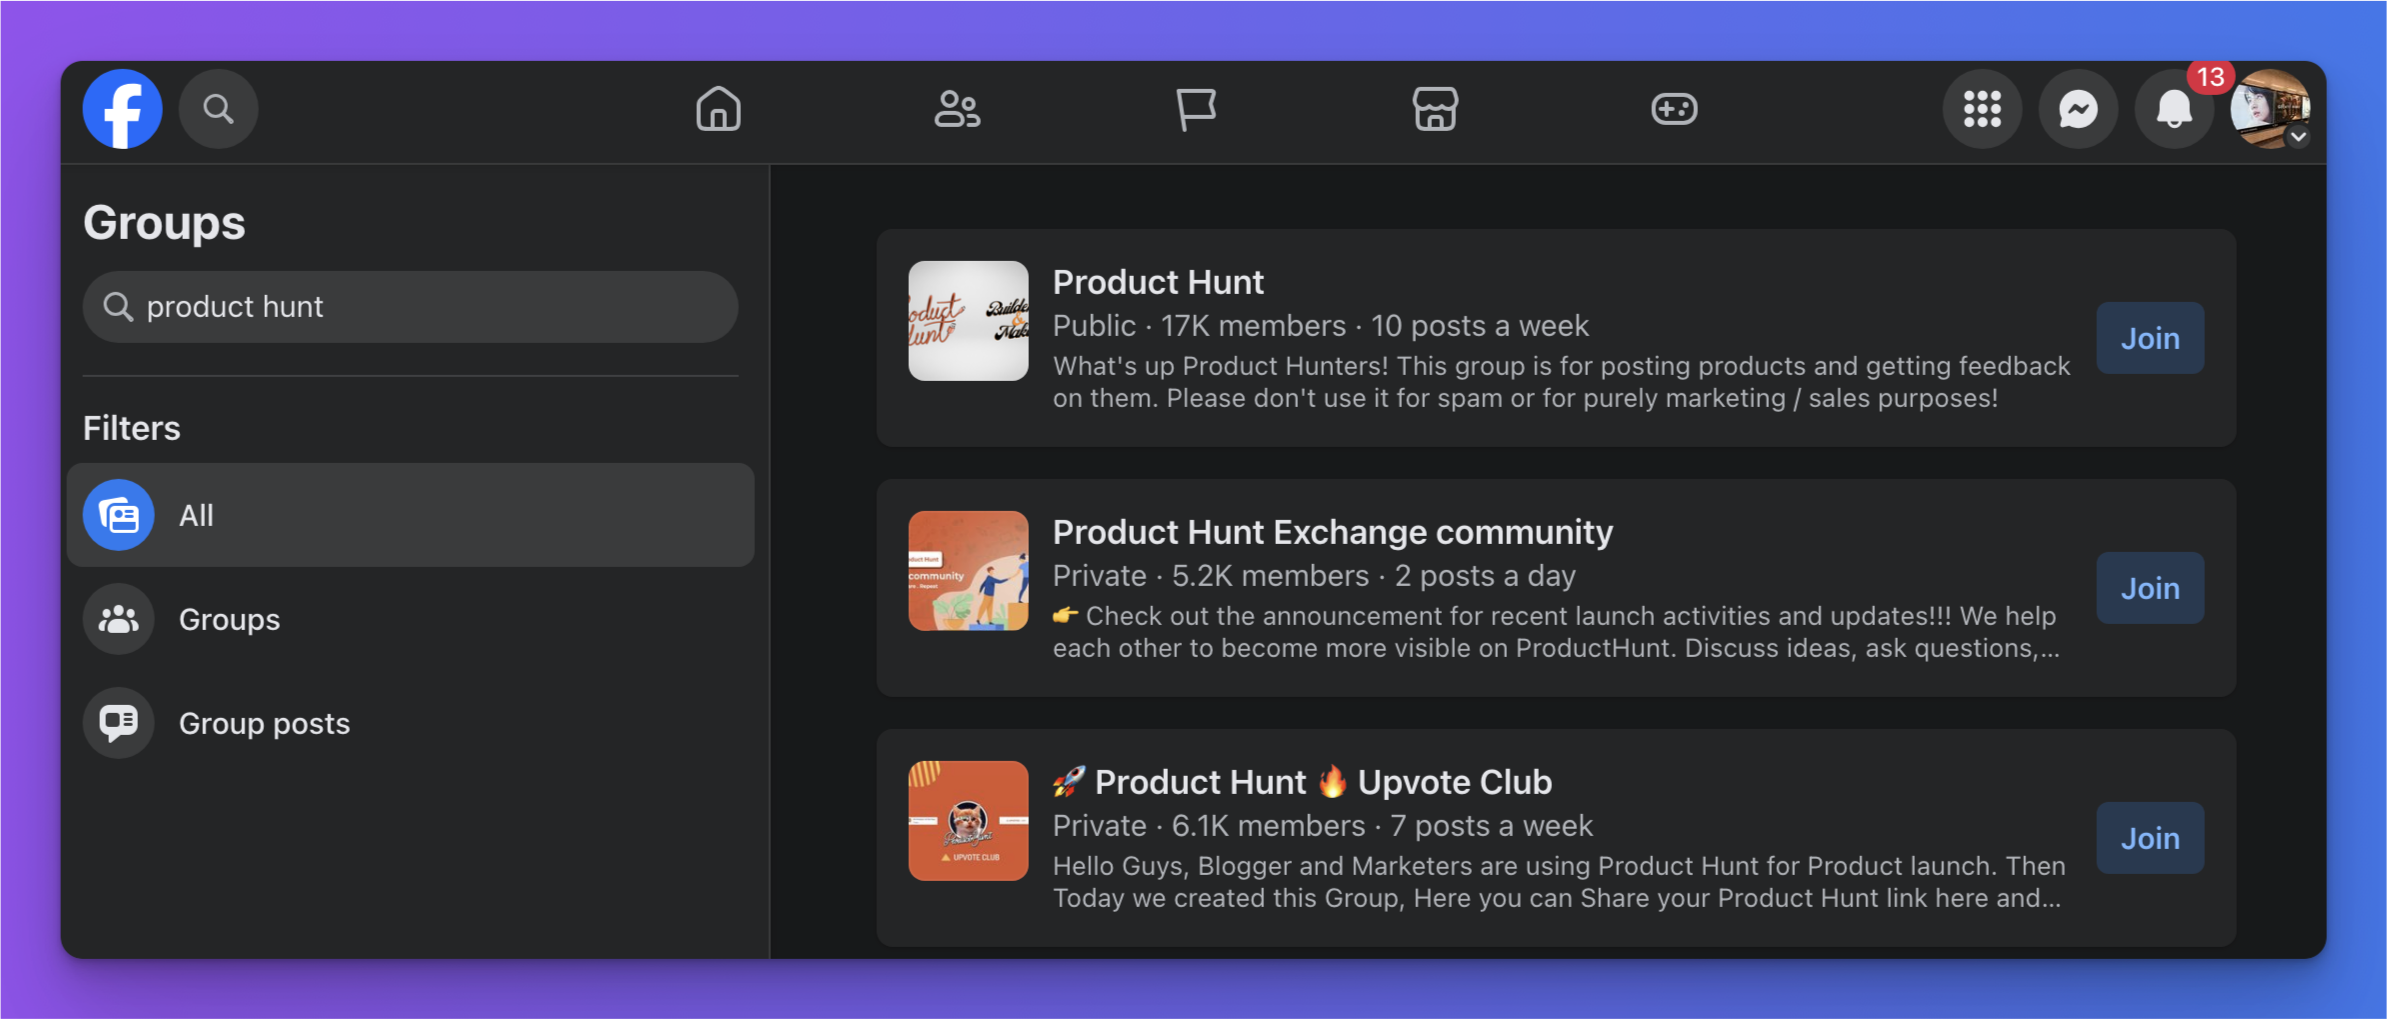
Task: Open the Pages flag icon
Action: coord(1196,109)
